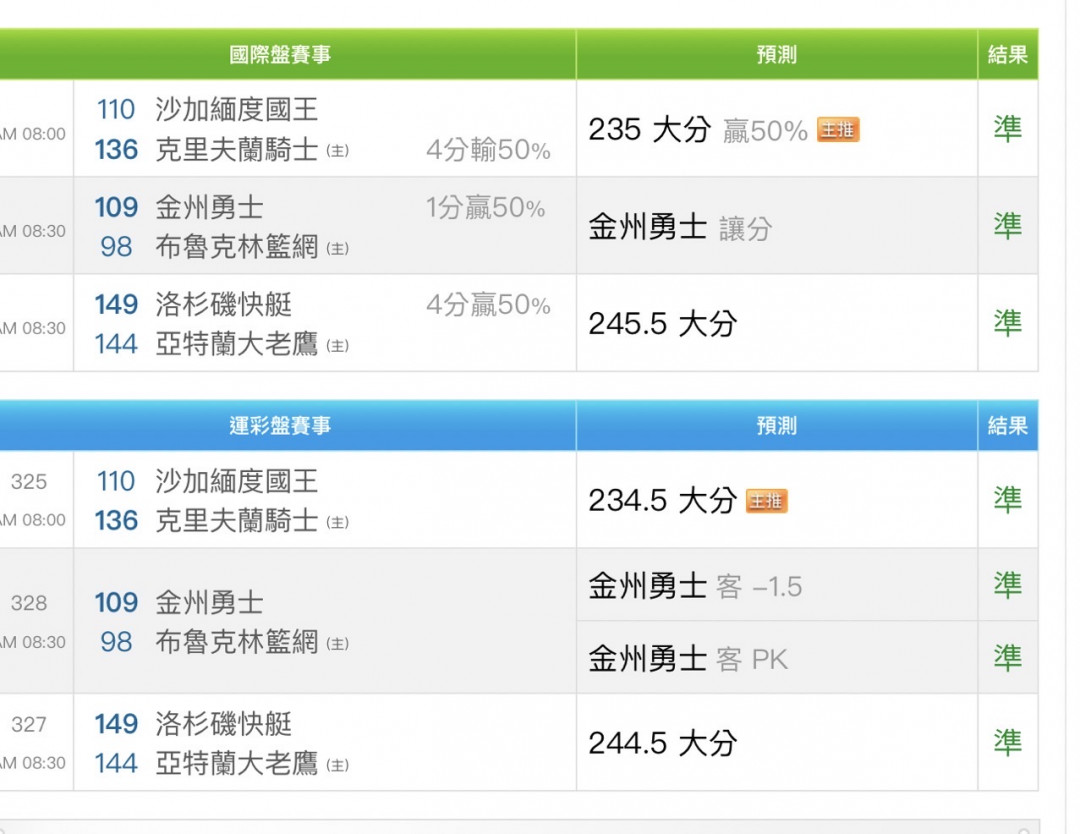
Task: Click the 4分輸50% handicap for 克里夫蘭騎士
Action: (x=488, y=150)
